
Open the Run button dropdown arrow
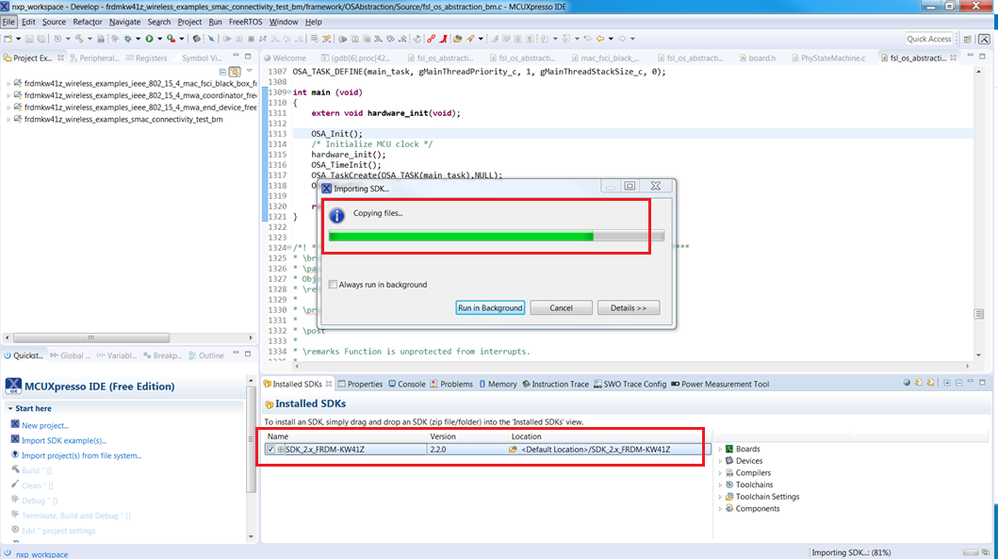(160, 39)
